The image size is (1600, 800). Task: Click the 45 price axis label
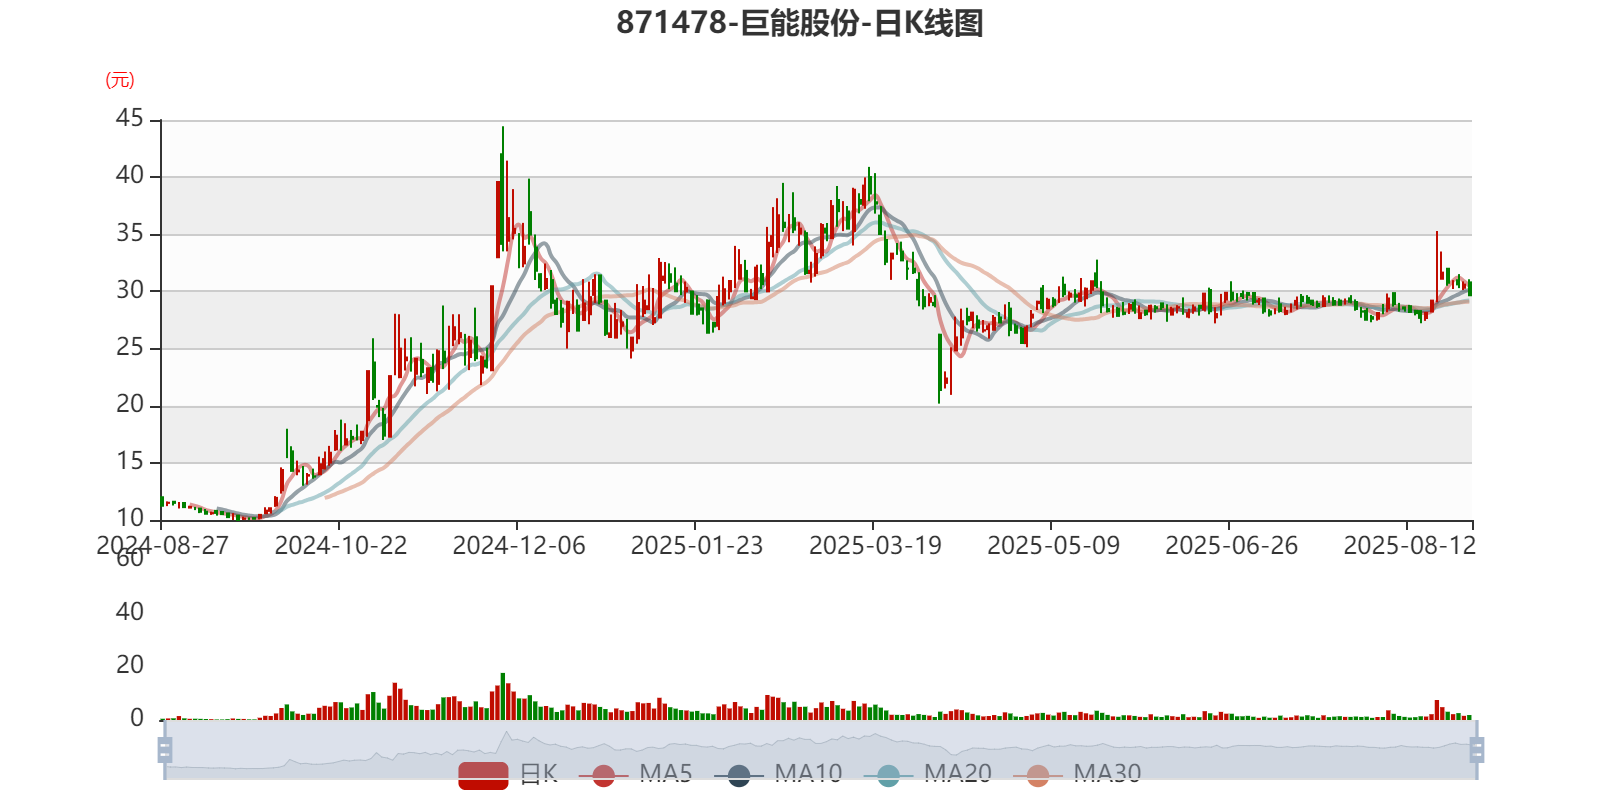coord(130,119)
